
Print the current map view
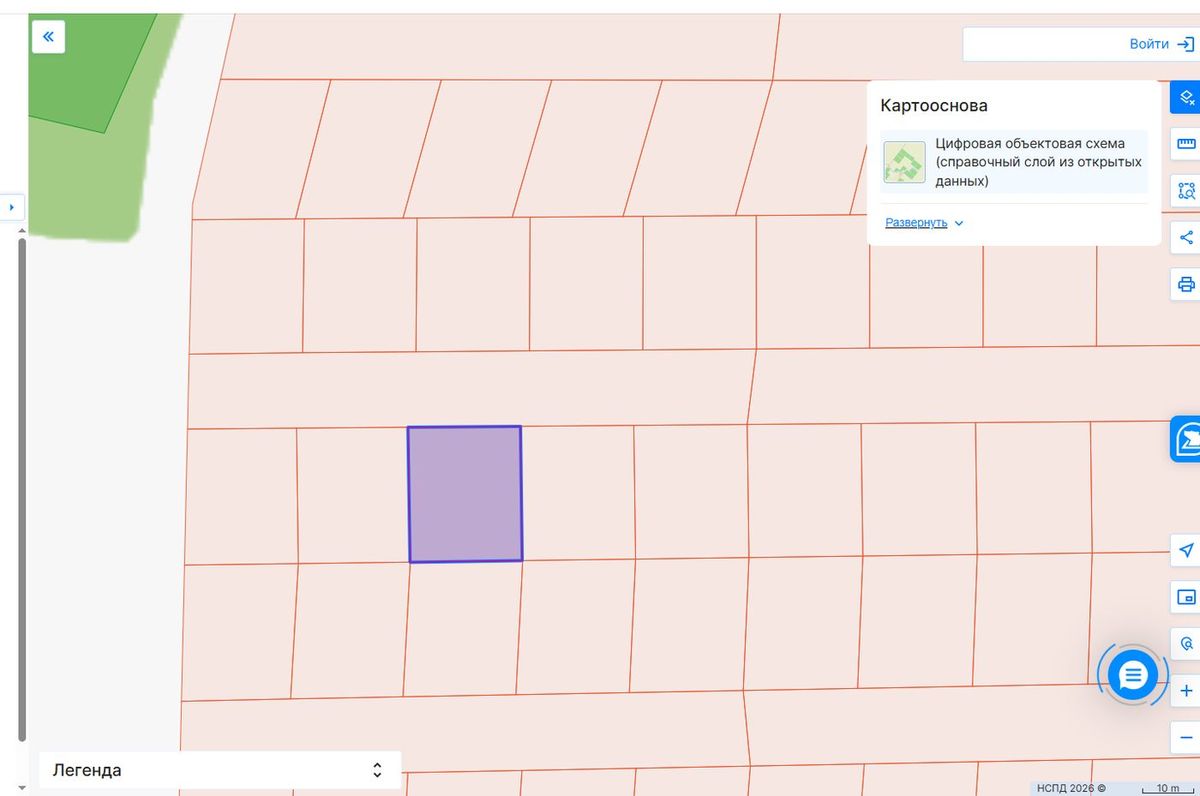click(1186, 284)
